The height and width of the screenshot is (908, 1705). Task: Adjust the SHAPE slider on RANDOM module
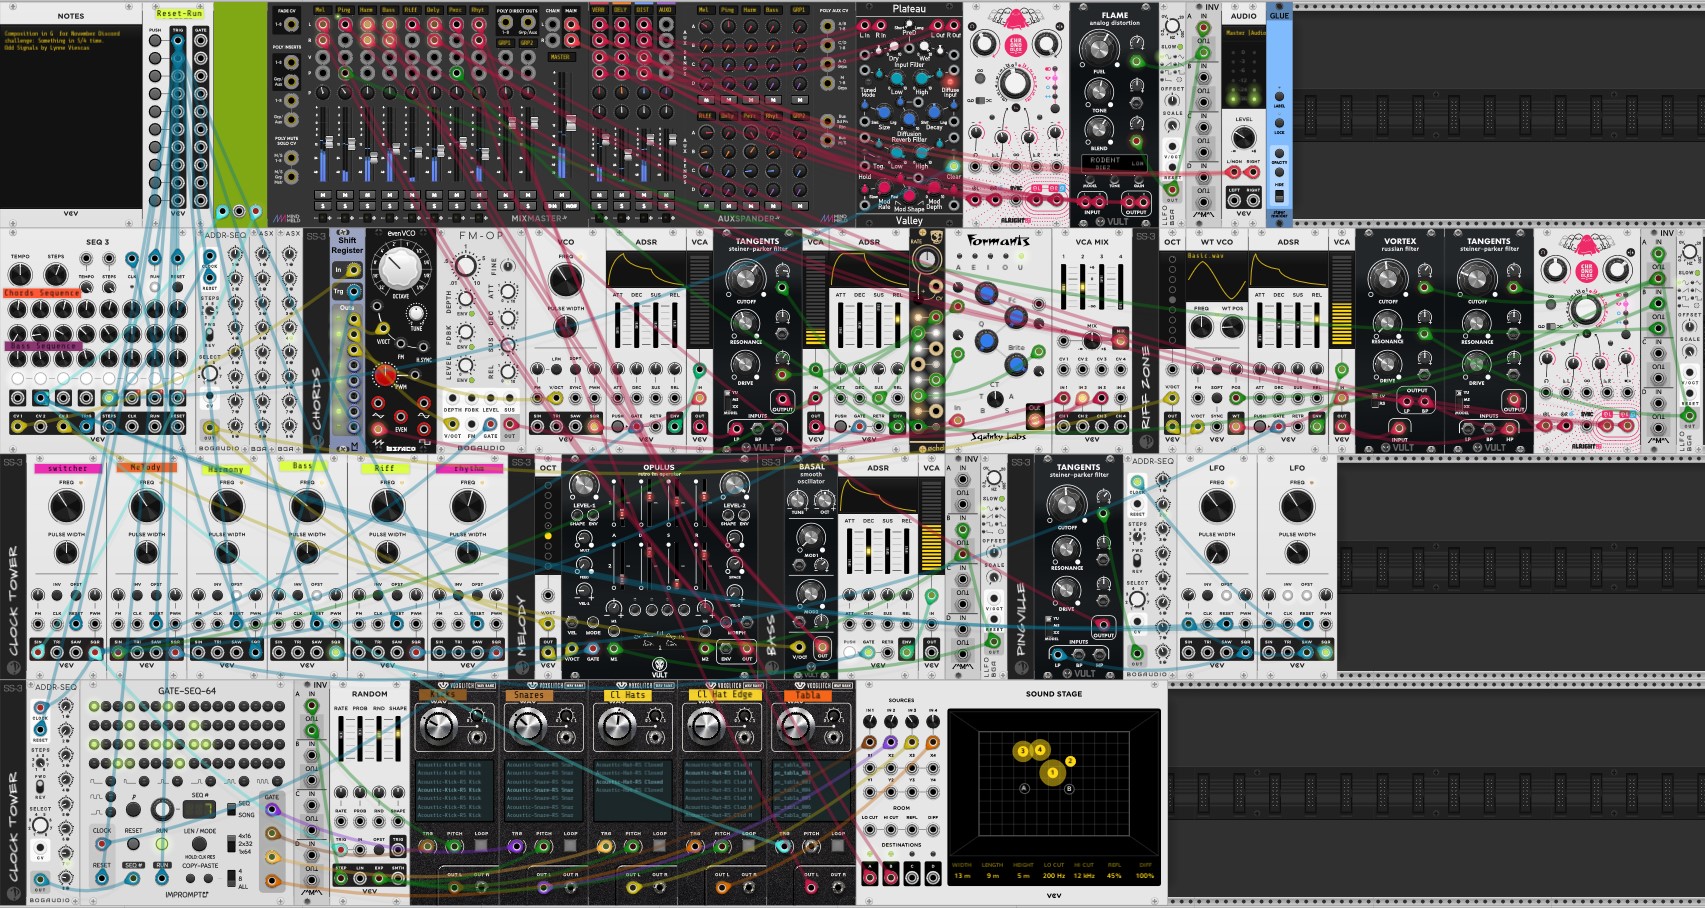tap(398, 741)
